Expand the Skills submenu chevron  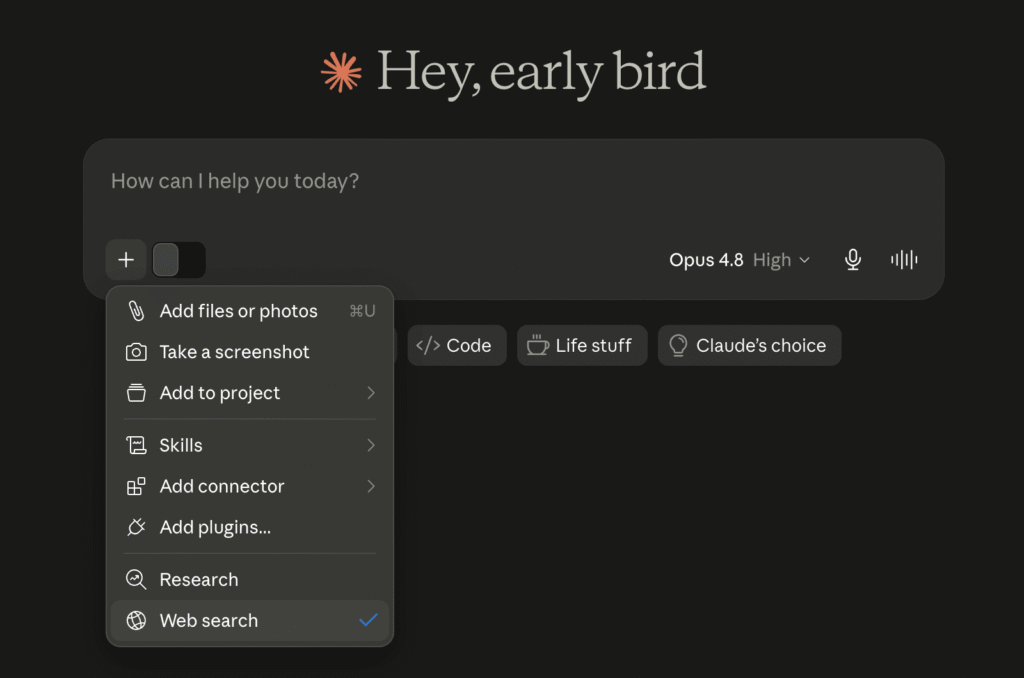click(x=370, y=445)
